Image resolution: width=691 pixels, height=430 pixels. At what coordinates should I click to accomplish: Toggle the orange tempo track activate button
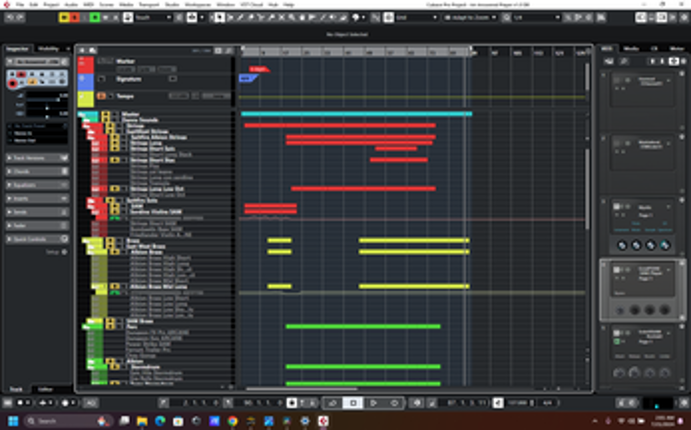coord(101,96)
